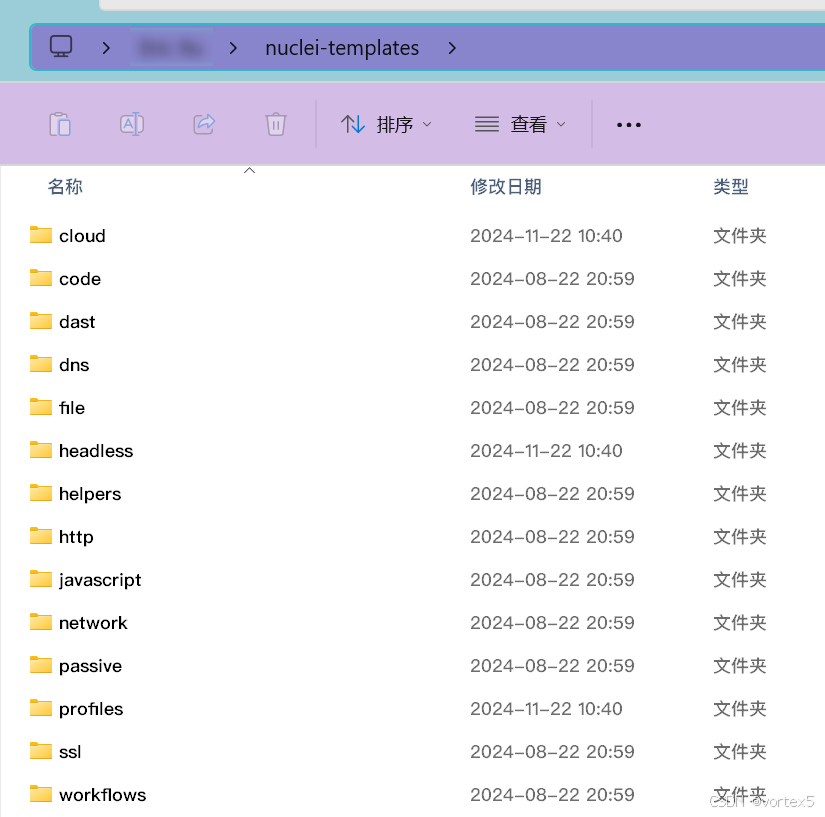Select the cloud folder
Screen dimensions: 825x817
coord(82,236)
